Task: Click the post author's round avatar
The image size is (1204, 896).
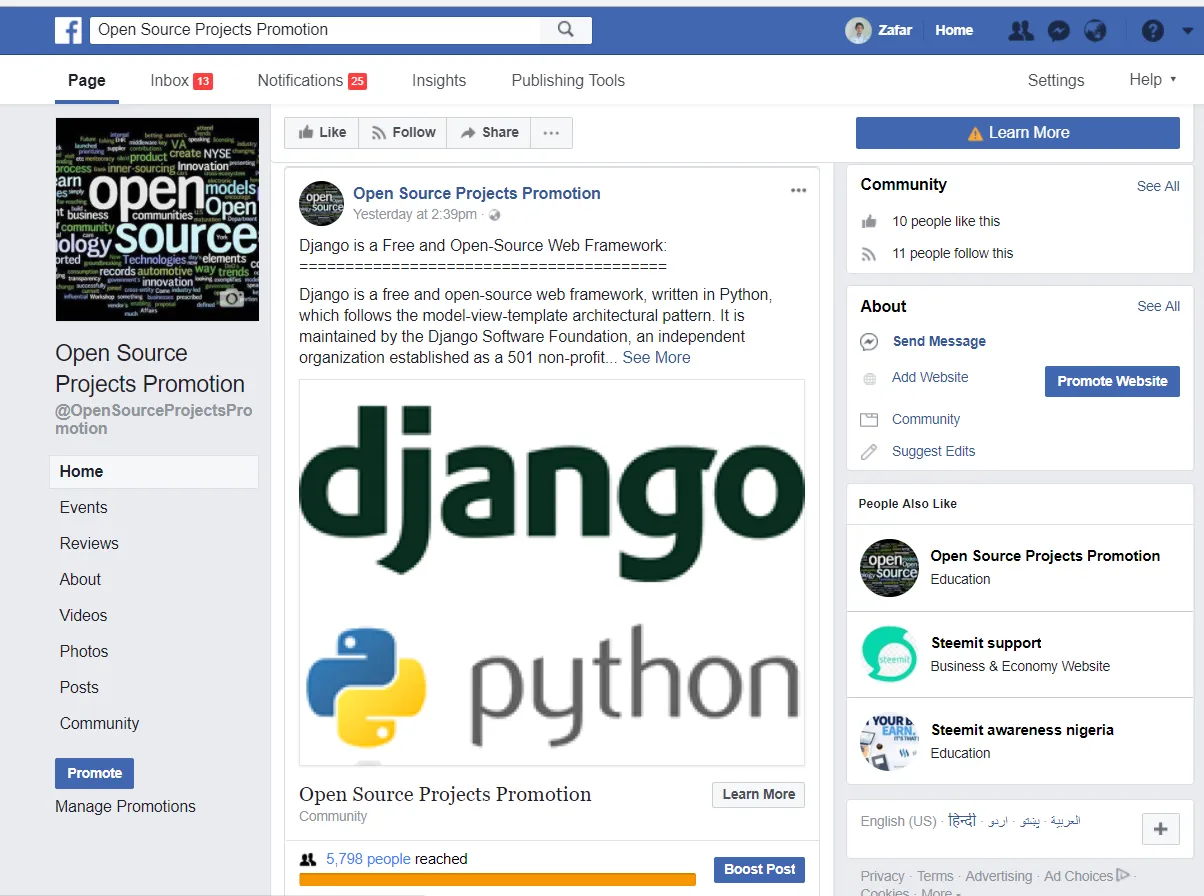Action: click(x=322, y=203)
